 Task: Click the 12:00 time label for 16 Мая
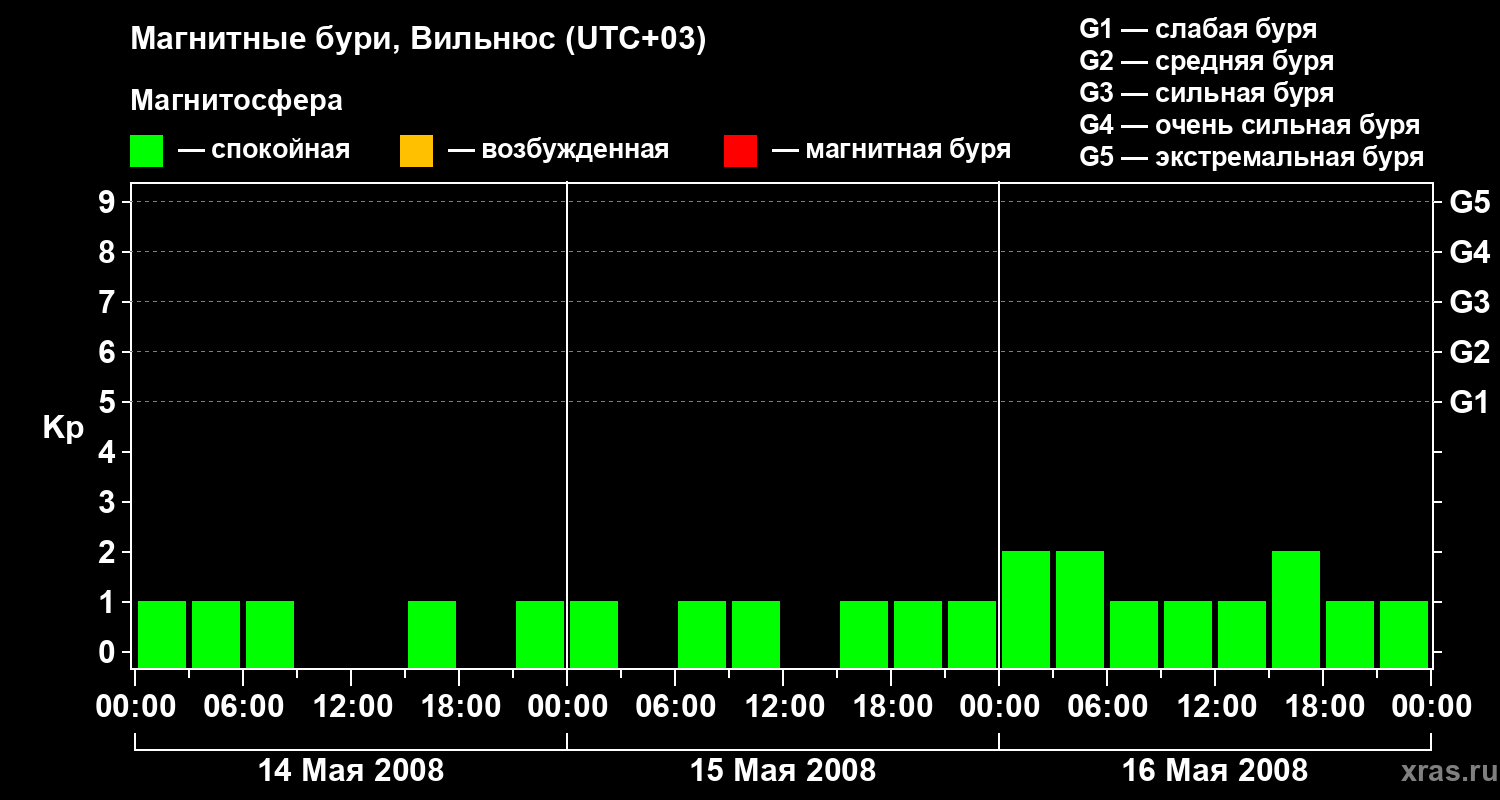pyautogui.click(x=1215, y=707)
